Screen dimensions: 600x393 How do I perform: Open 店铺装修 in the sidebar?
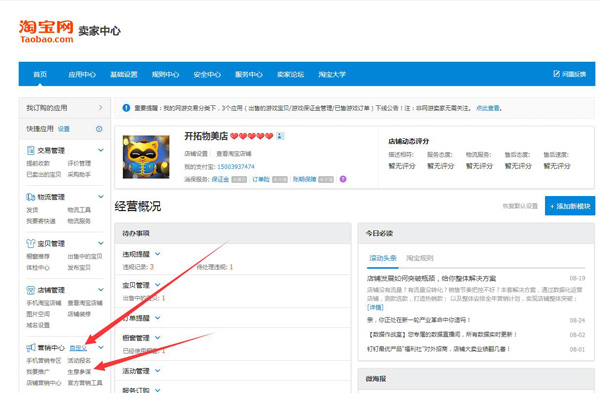(79, 314)
